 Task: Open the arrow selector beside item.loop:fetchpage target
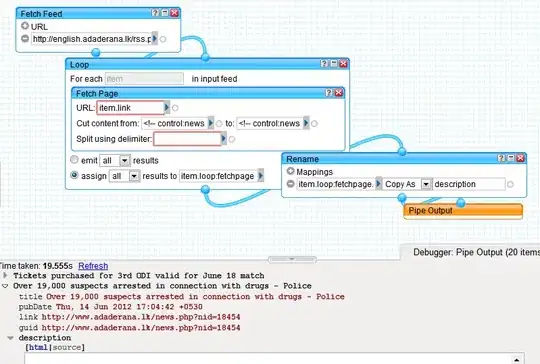tap(261, 176)
